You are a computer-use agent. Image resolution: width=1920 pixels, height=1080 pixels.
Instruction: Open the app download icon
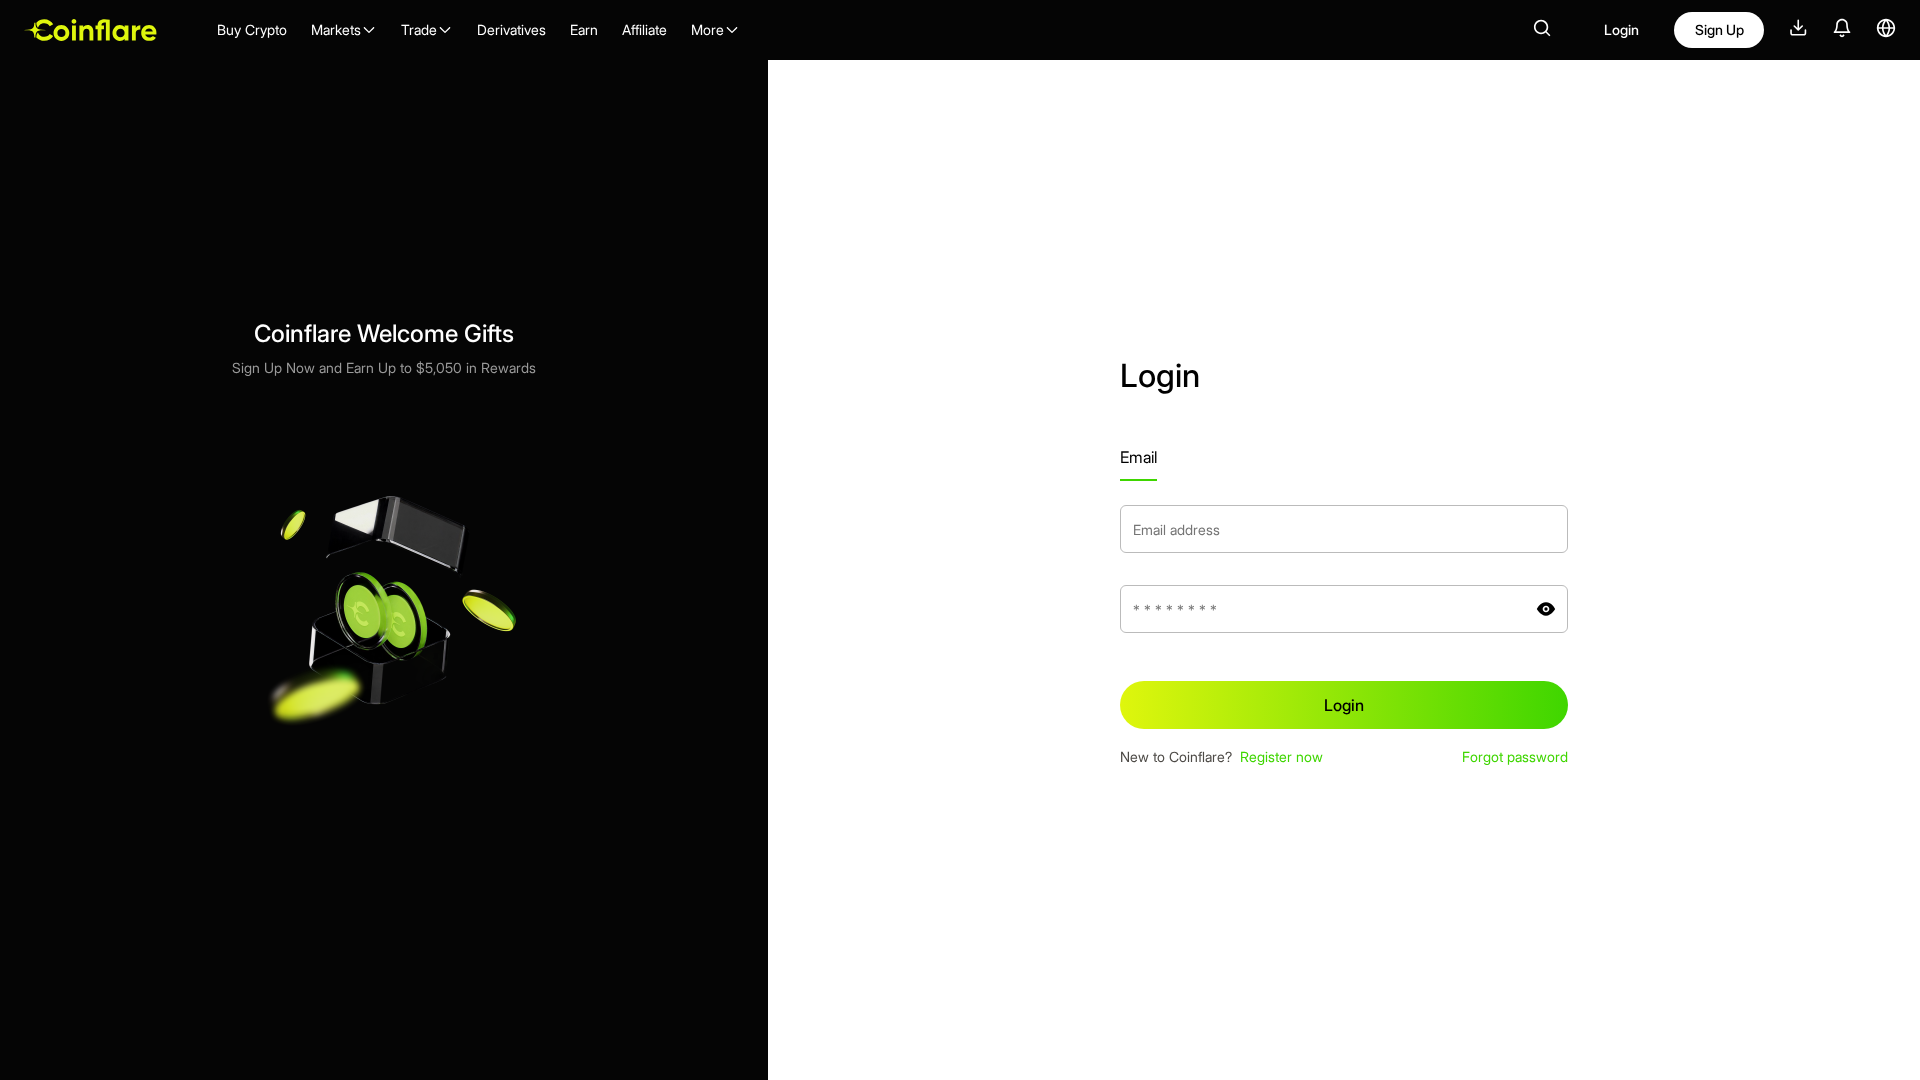pos(1797,29)
